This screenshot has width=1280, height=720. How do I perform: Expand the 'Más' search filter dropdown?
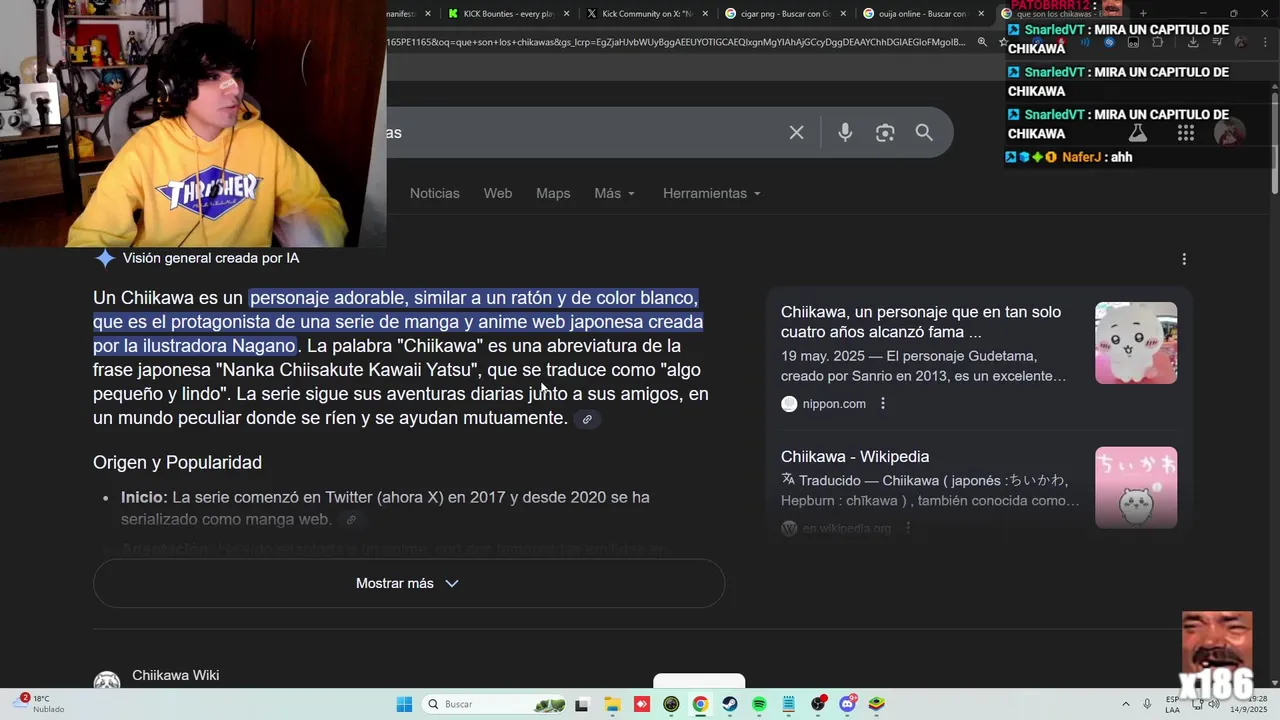[x=614, y=193]
